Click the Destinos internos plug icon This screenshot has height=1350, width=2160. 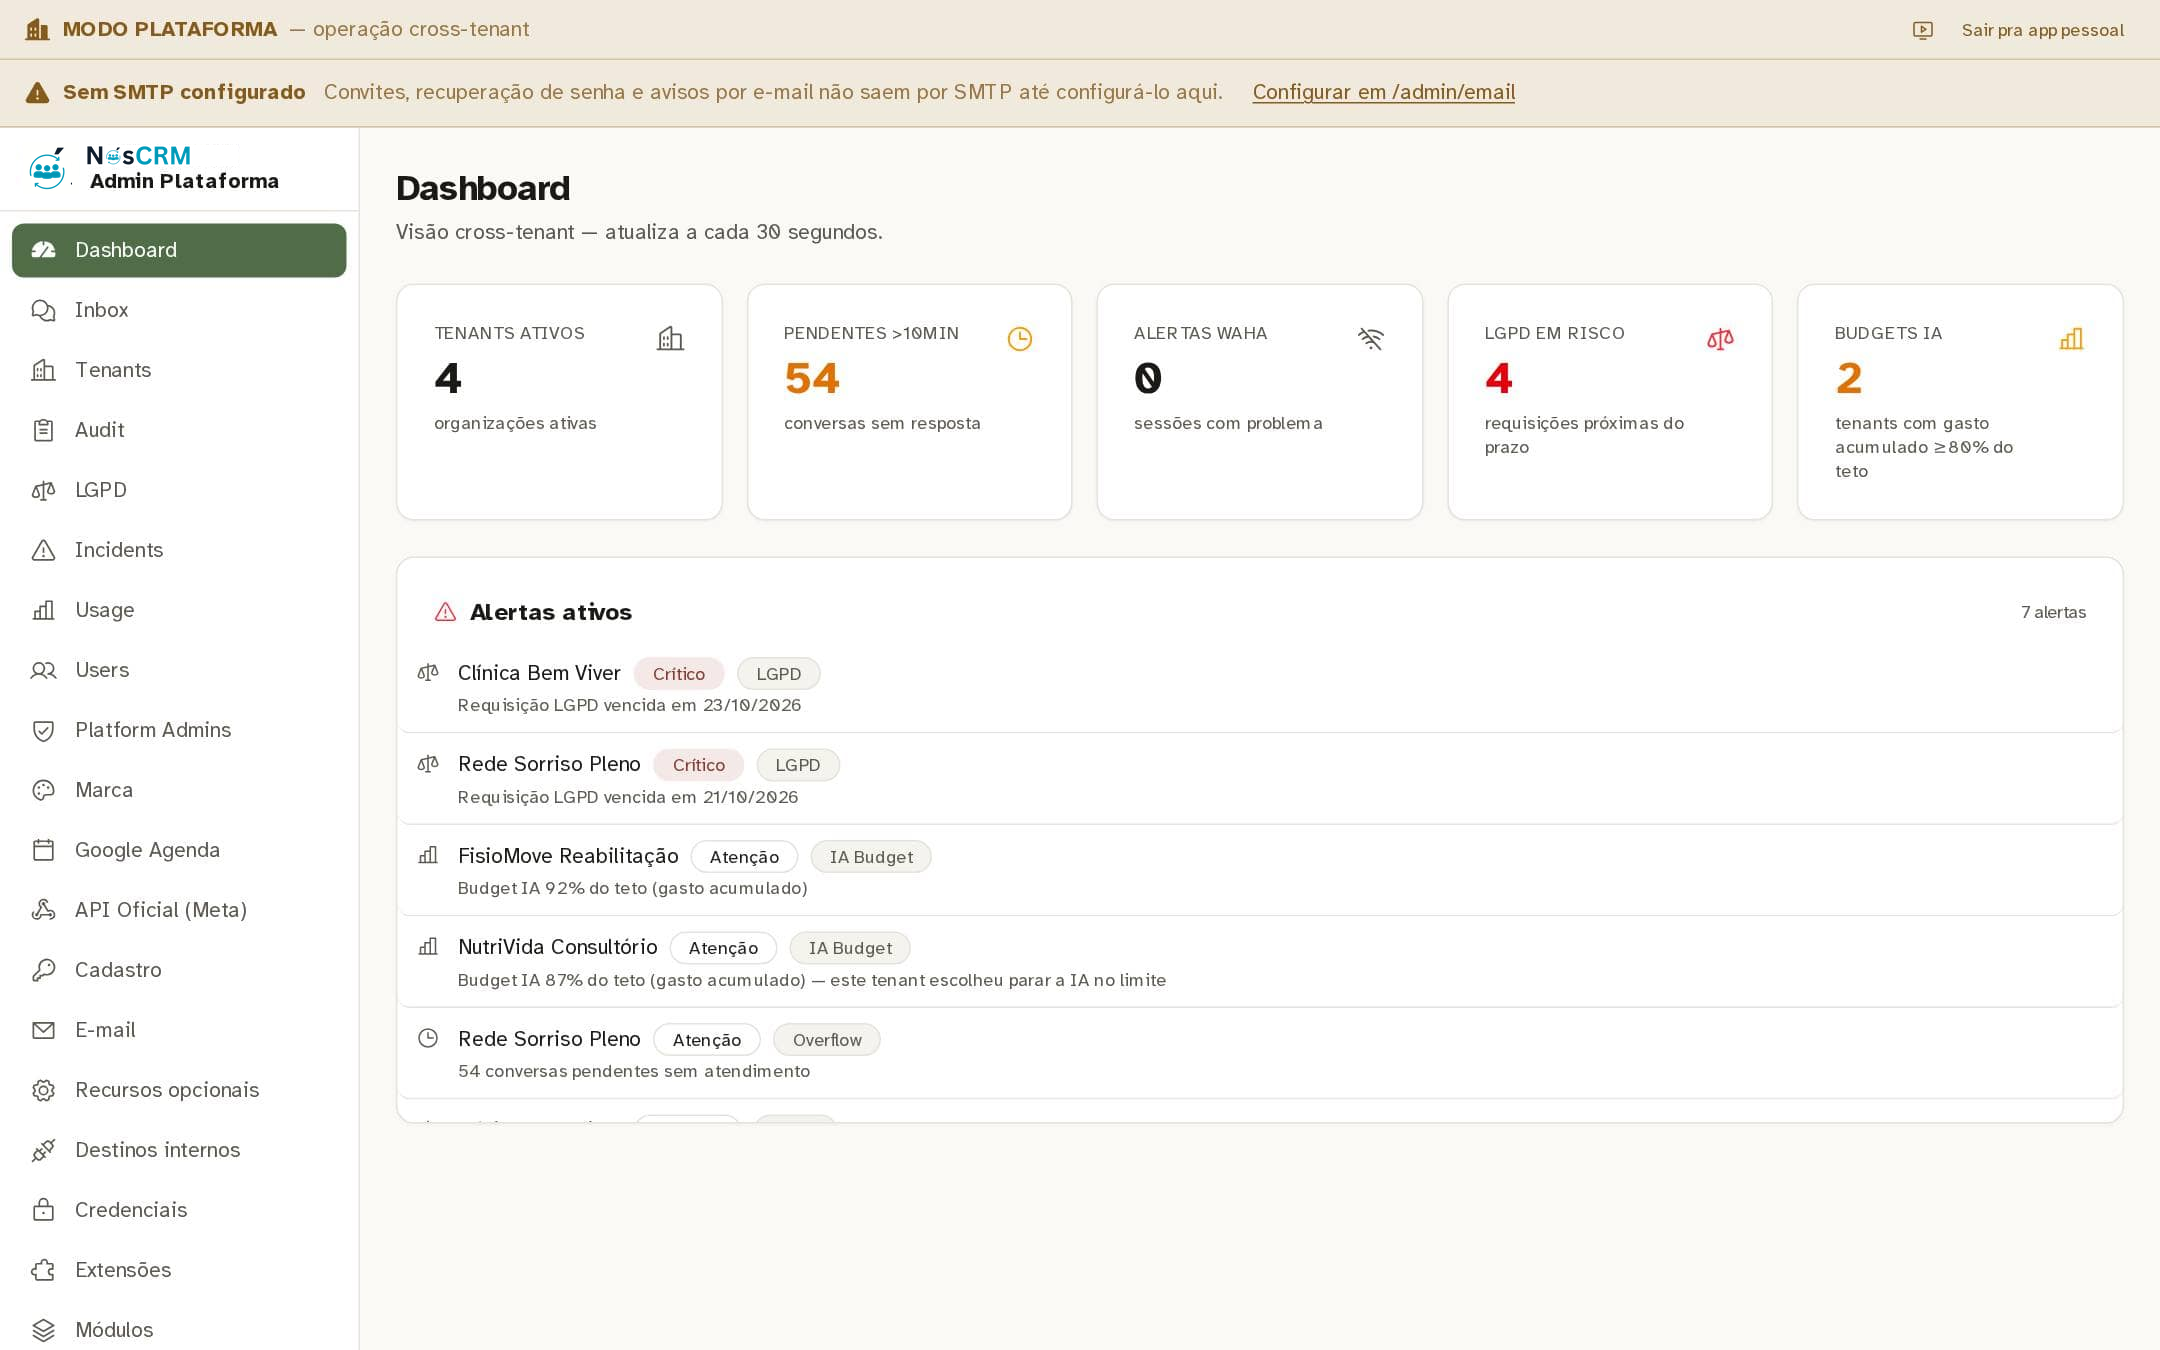(43, 1150)
